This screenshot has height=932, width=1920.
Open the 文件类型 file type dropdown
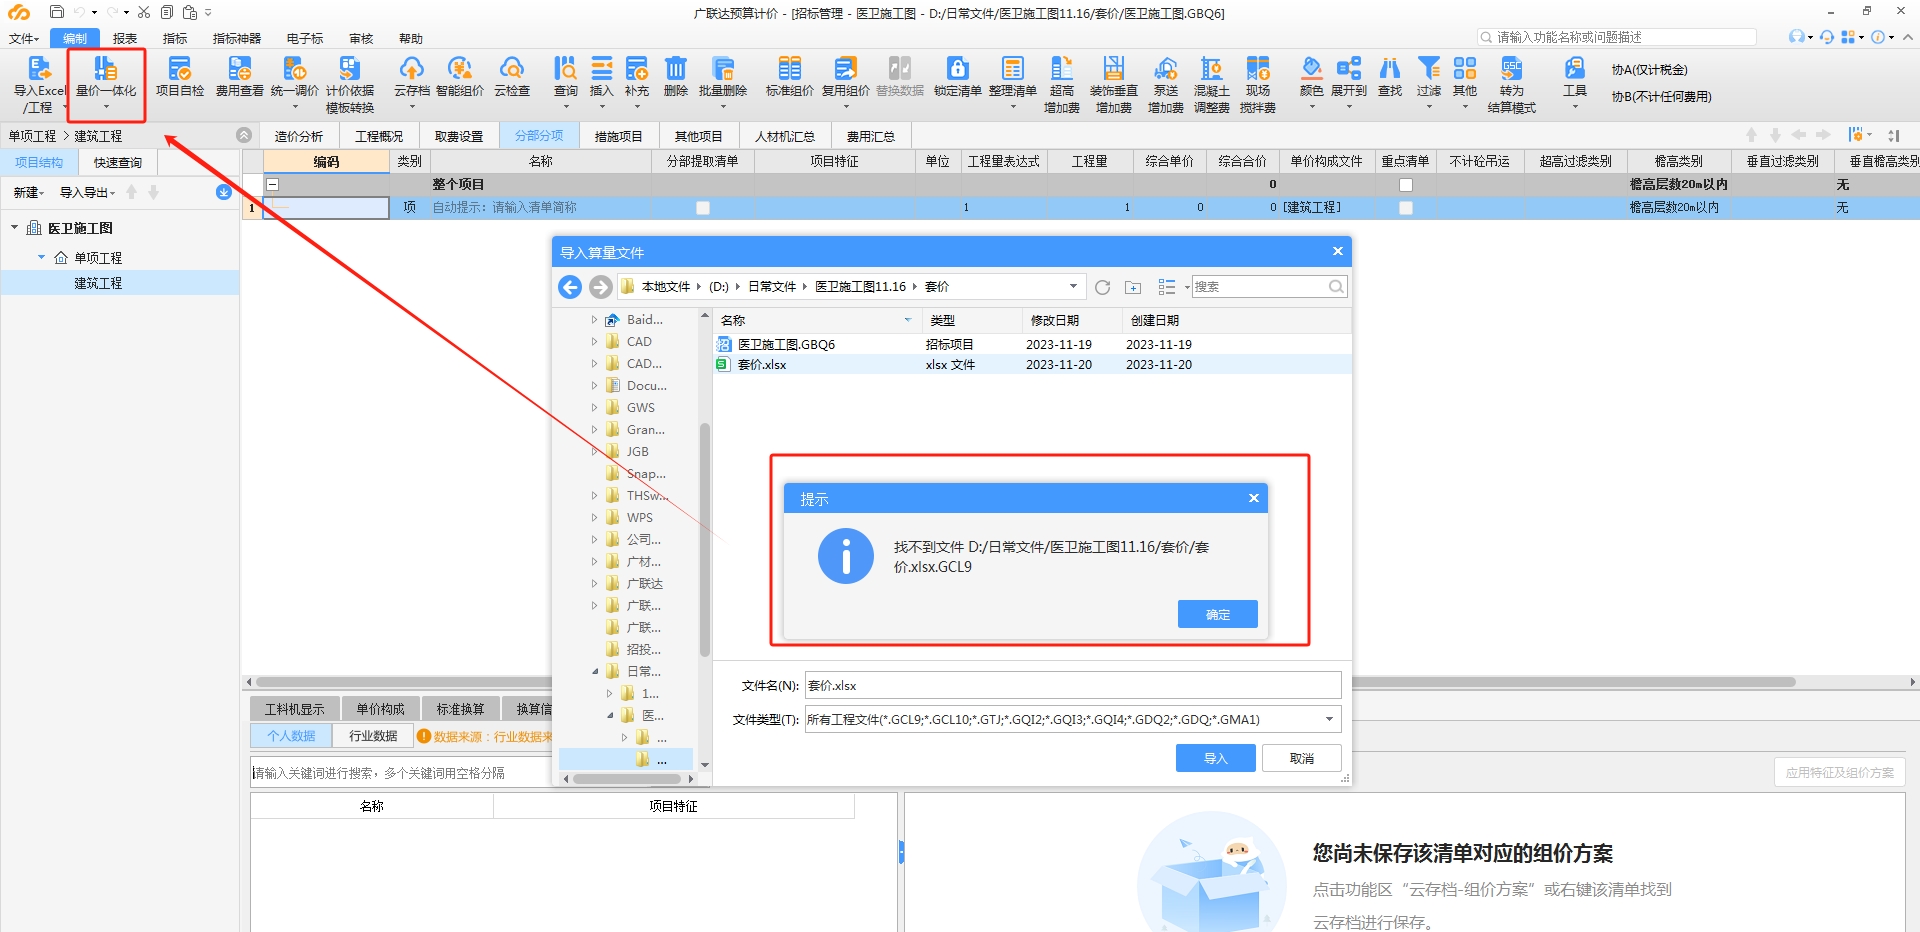coord(1329,719)
